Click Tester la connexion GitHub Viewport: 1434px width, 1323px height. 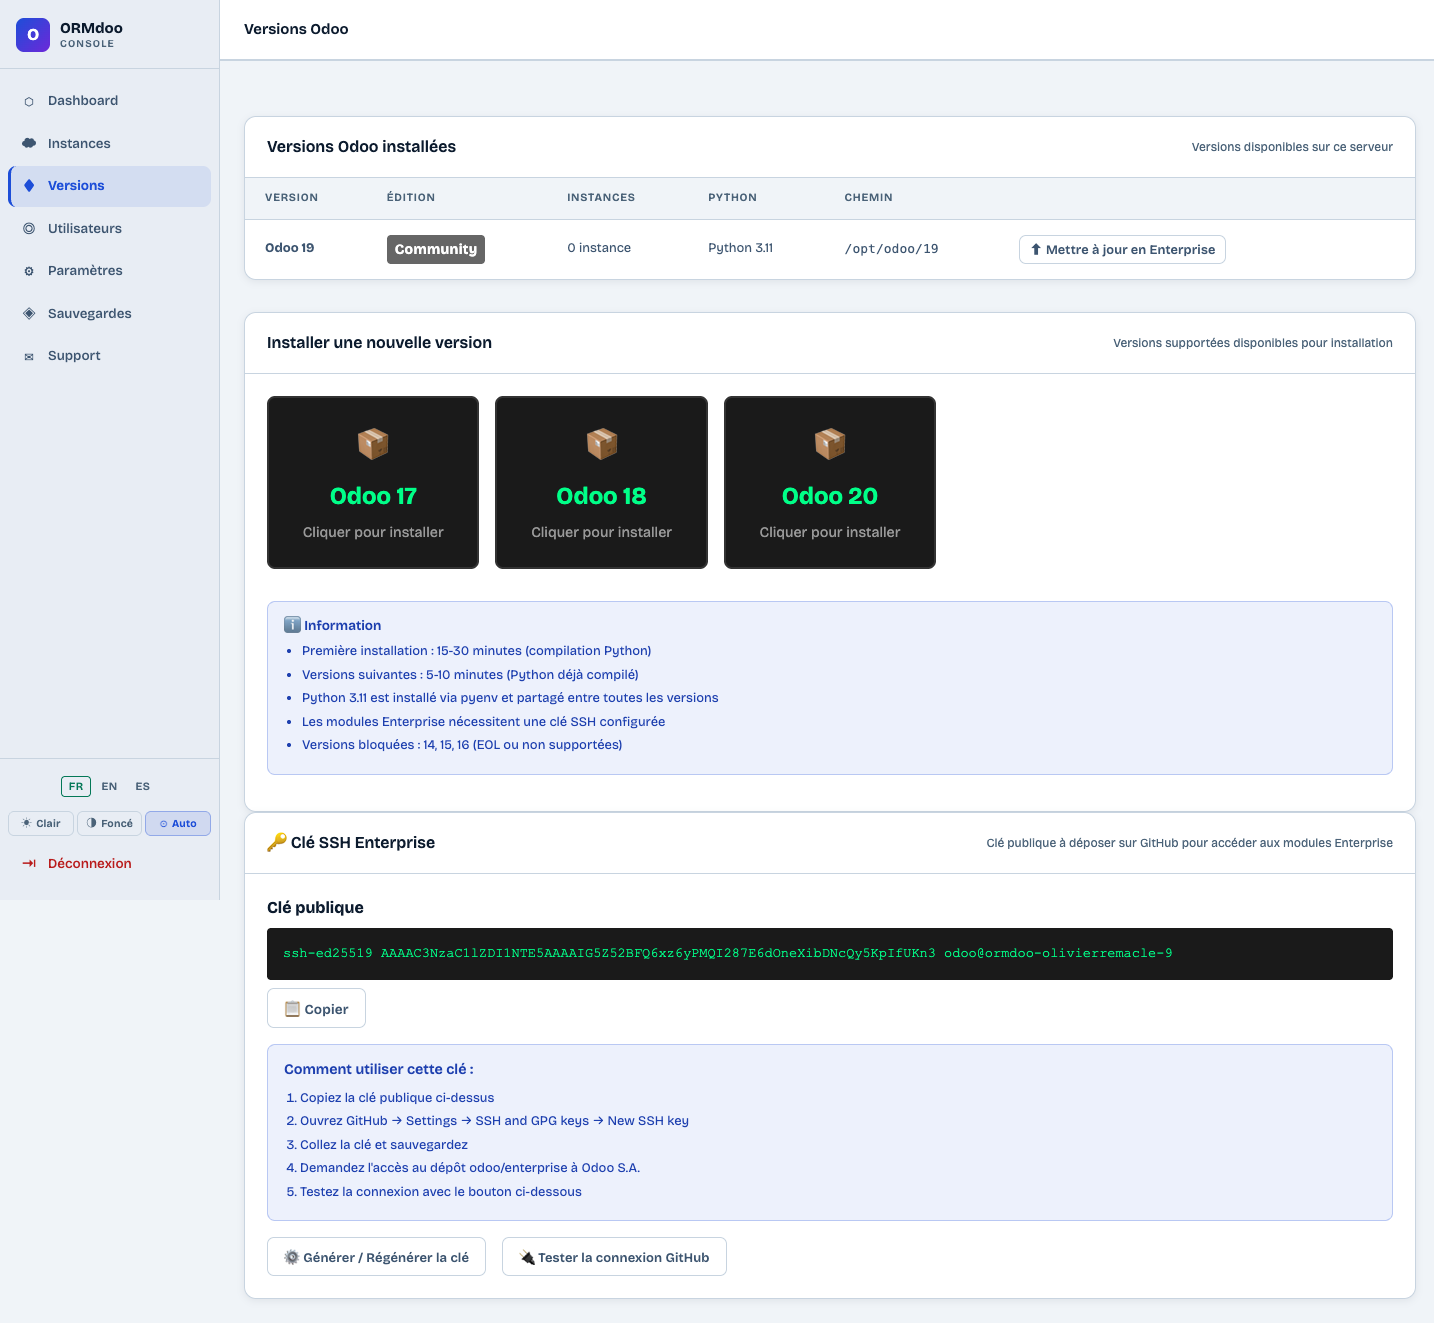pyautogui.click(x=614, y=1257)
